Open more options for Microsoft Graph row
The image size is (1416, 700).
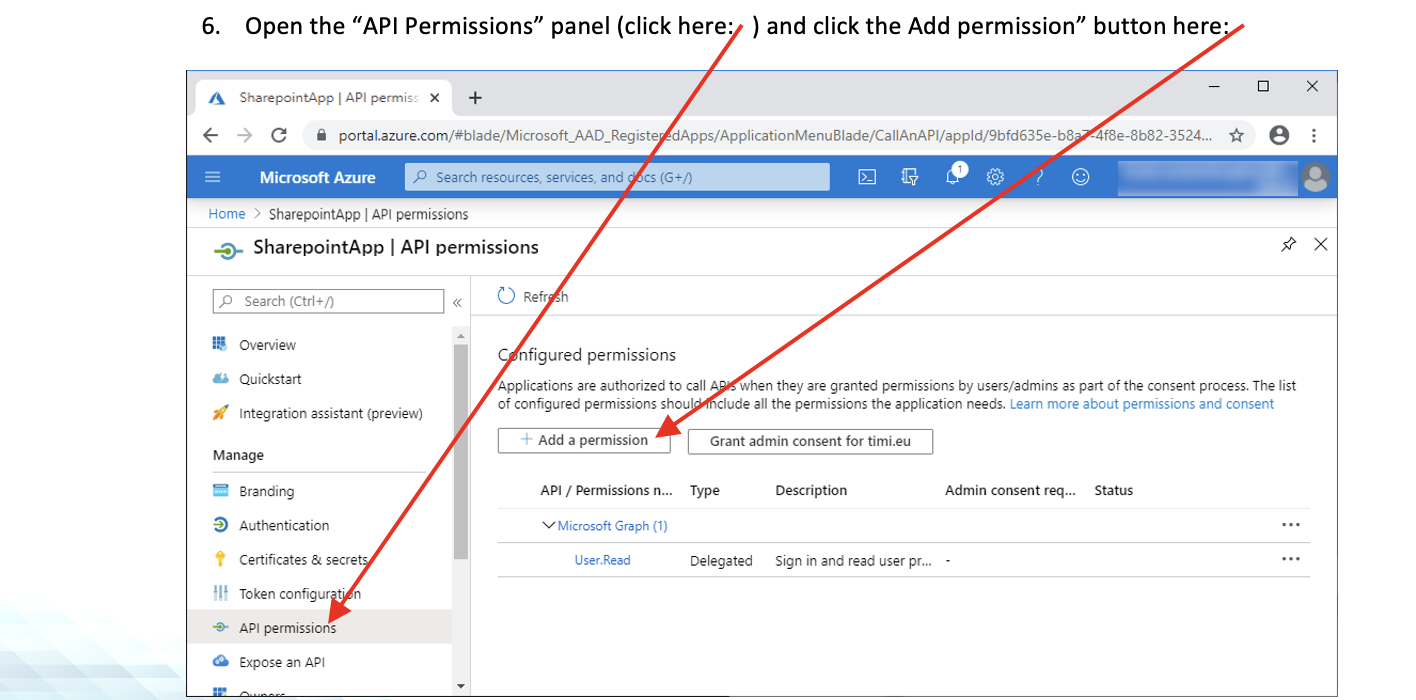pyautogui.click(x=1290, y=525)
